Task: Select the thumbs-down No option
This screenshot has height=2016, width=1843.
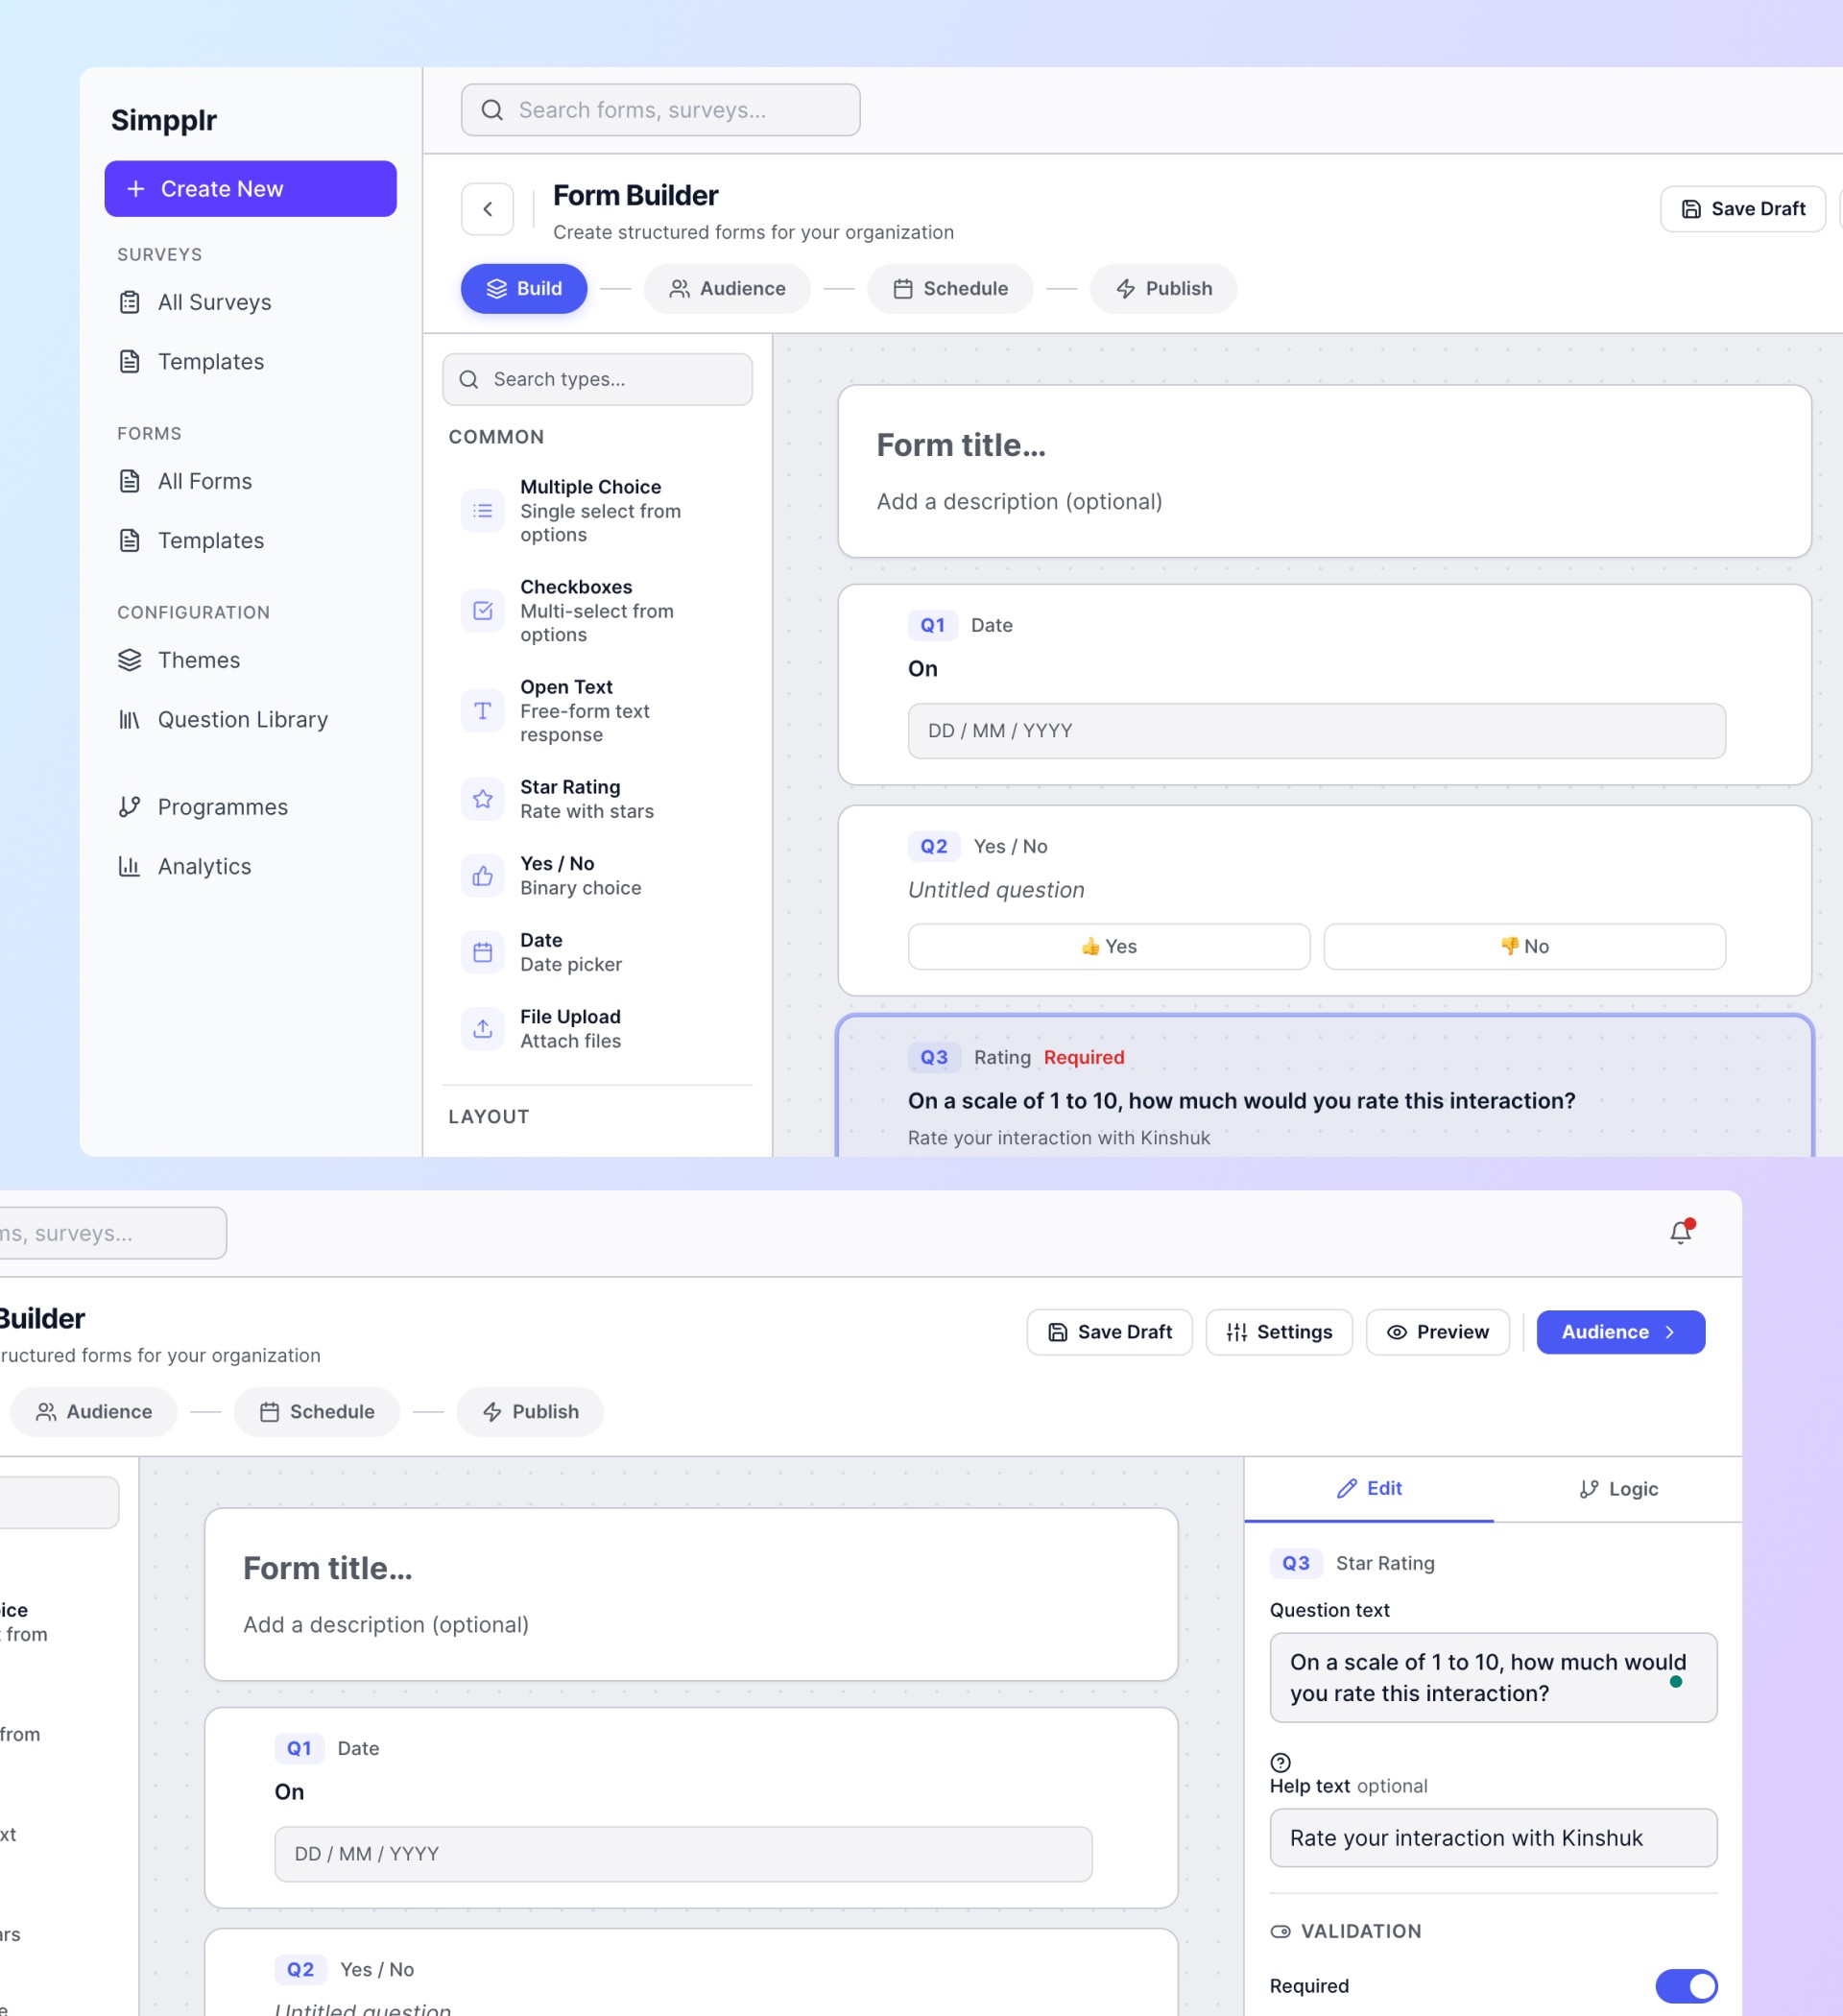Action: coord(1524,946)
